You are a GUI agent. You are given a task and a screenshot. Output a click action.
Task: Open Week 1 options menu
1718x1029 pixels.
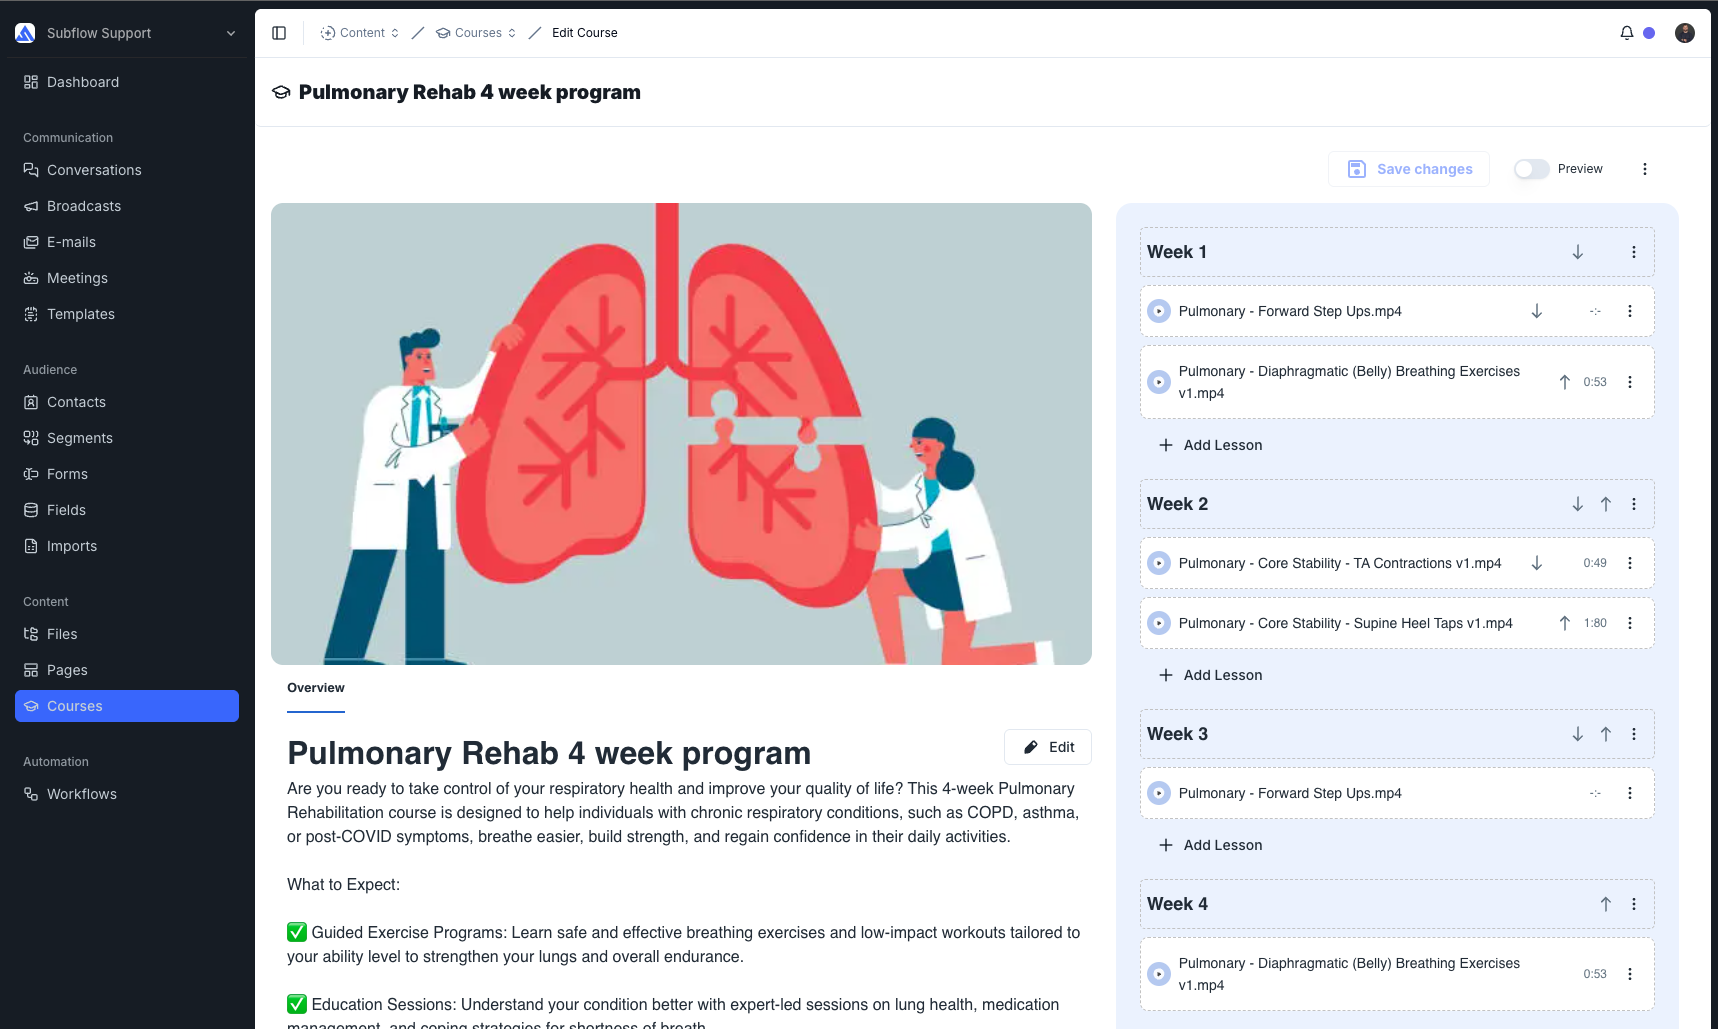click(1634, 252)
